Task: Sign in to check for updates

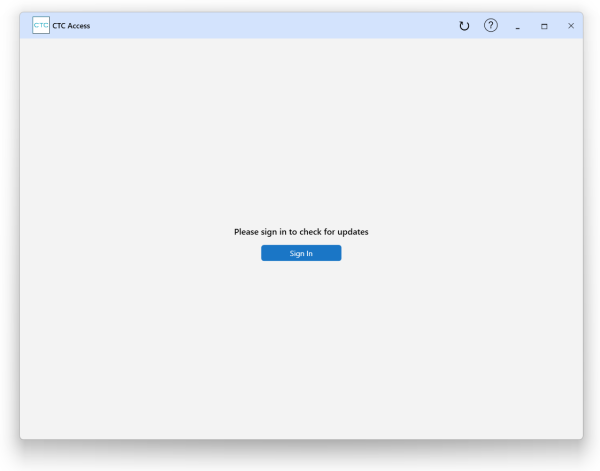Action: tap(301, 254)
